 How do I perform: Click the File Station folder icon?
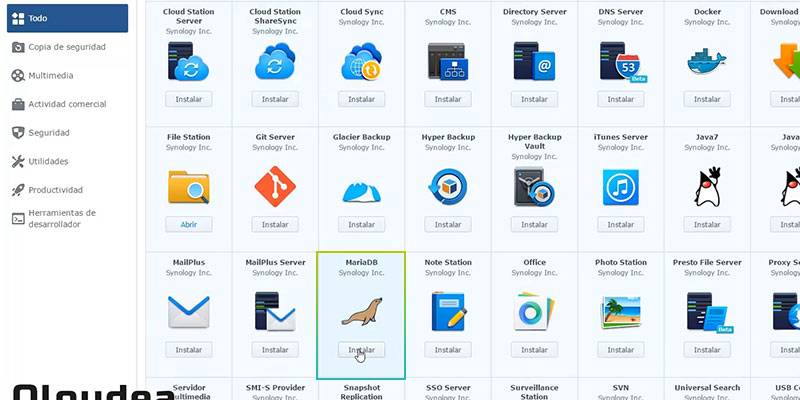pos(188,187)
